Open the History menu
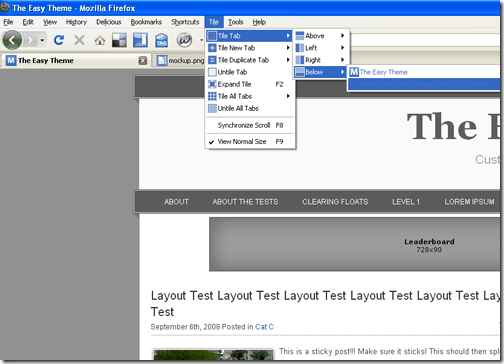The height and width of the screenshot is (364, 504). point(76,22)
